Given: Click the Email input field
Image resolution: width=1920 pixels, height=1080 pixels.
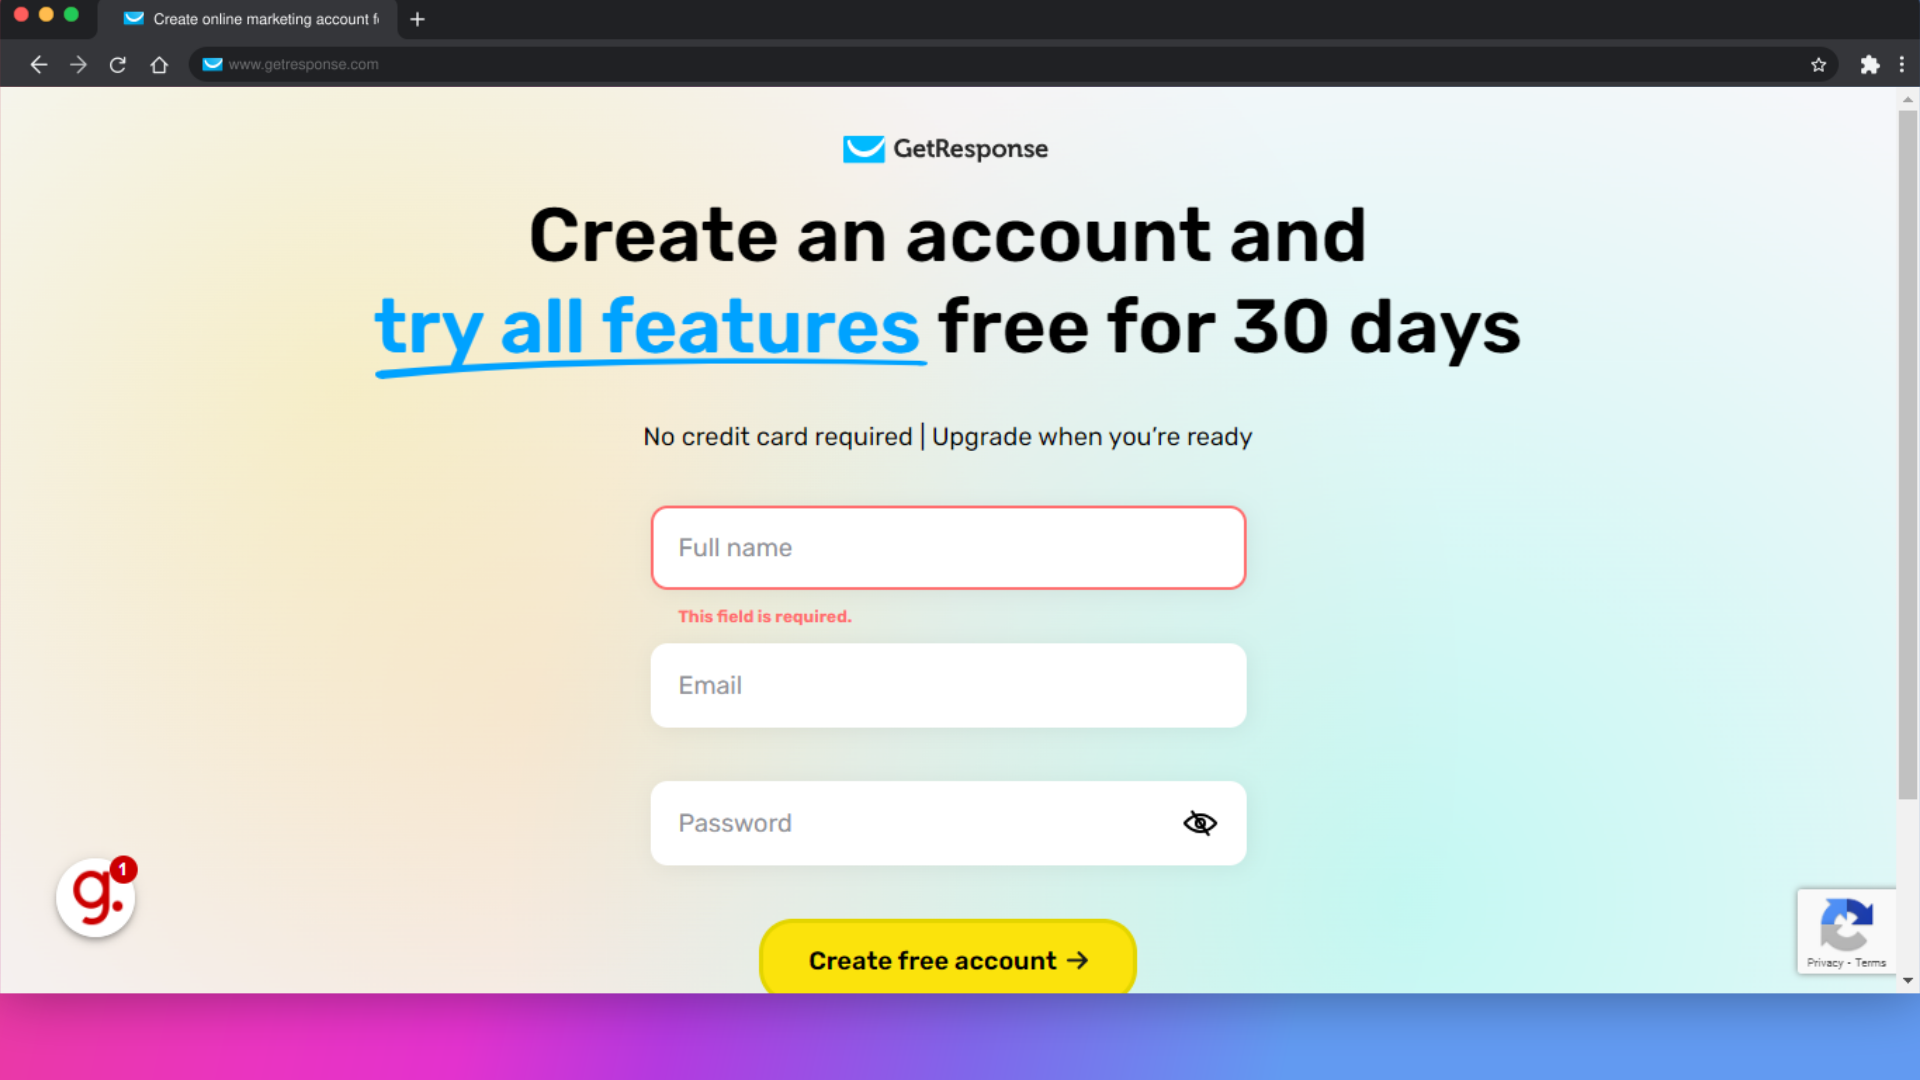Looking at the screenshot, I should (x=947, y=684).
